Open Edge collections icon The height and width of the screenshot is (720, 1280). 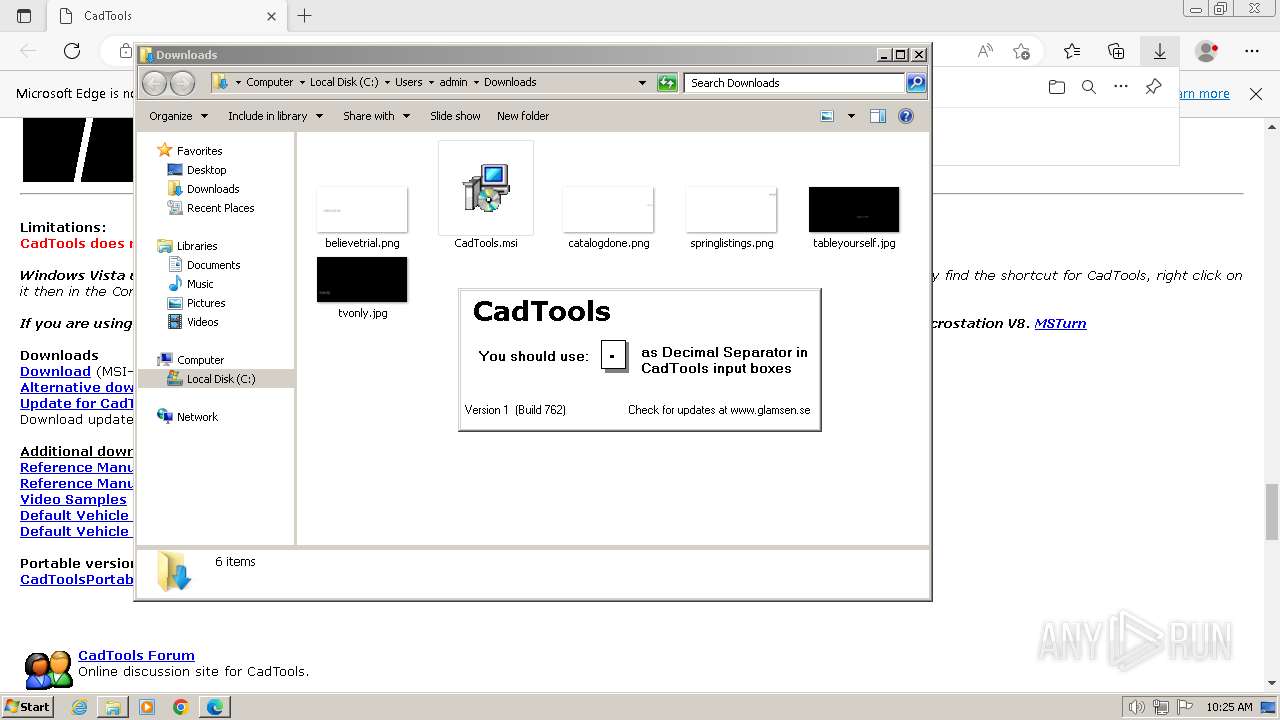pos(1116,51)
